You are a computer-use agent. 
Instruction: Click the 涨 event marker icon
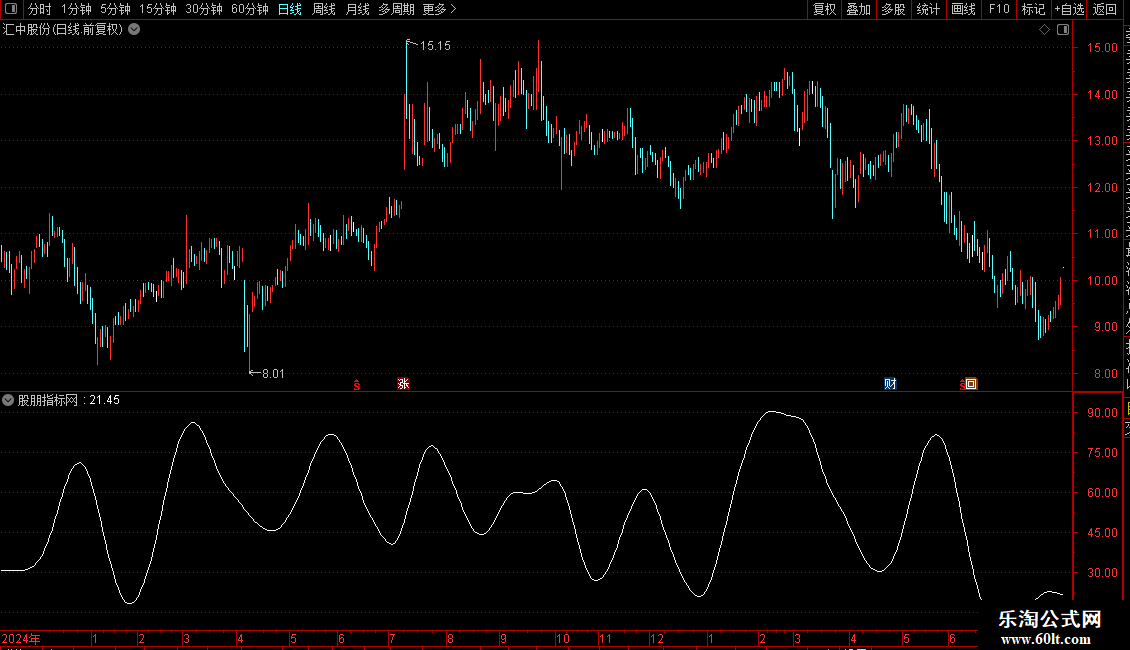point(404,384)
